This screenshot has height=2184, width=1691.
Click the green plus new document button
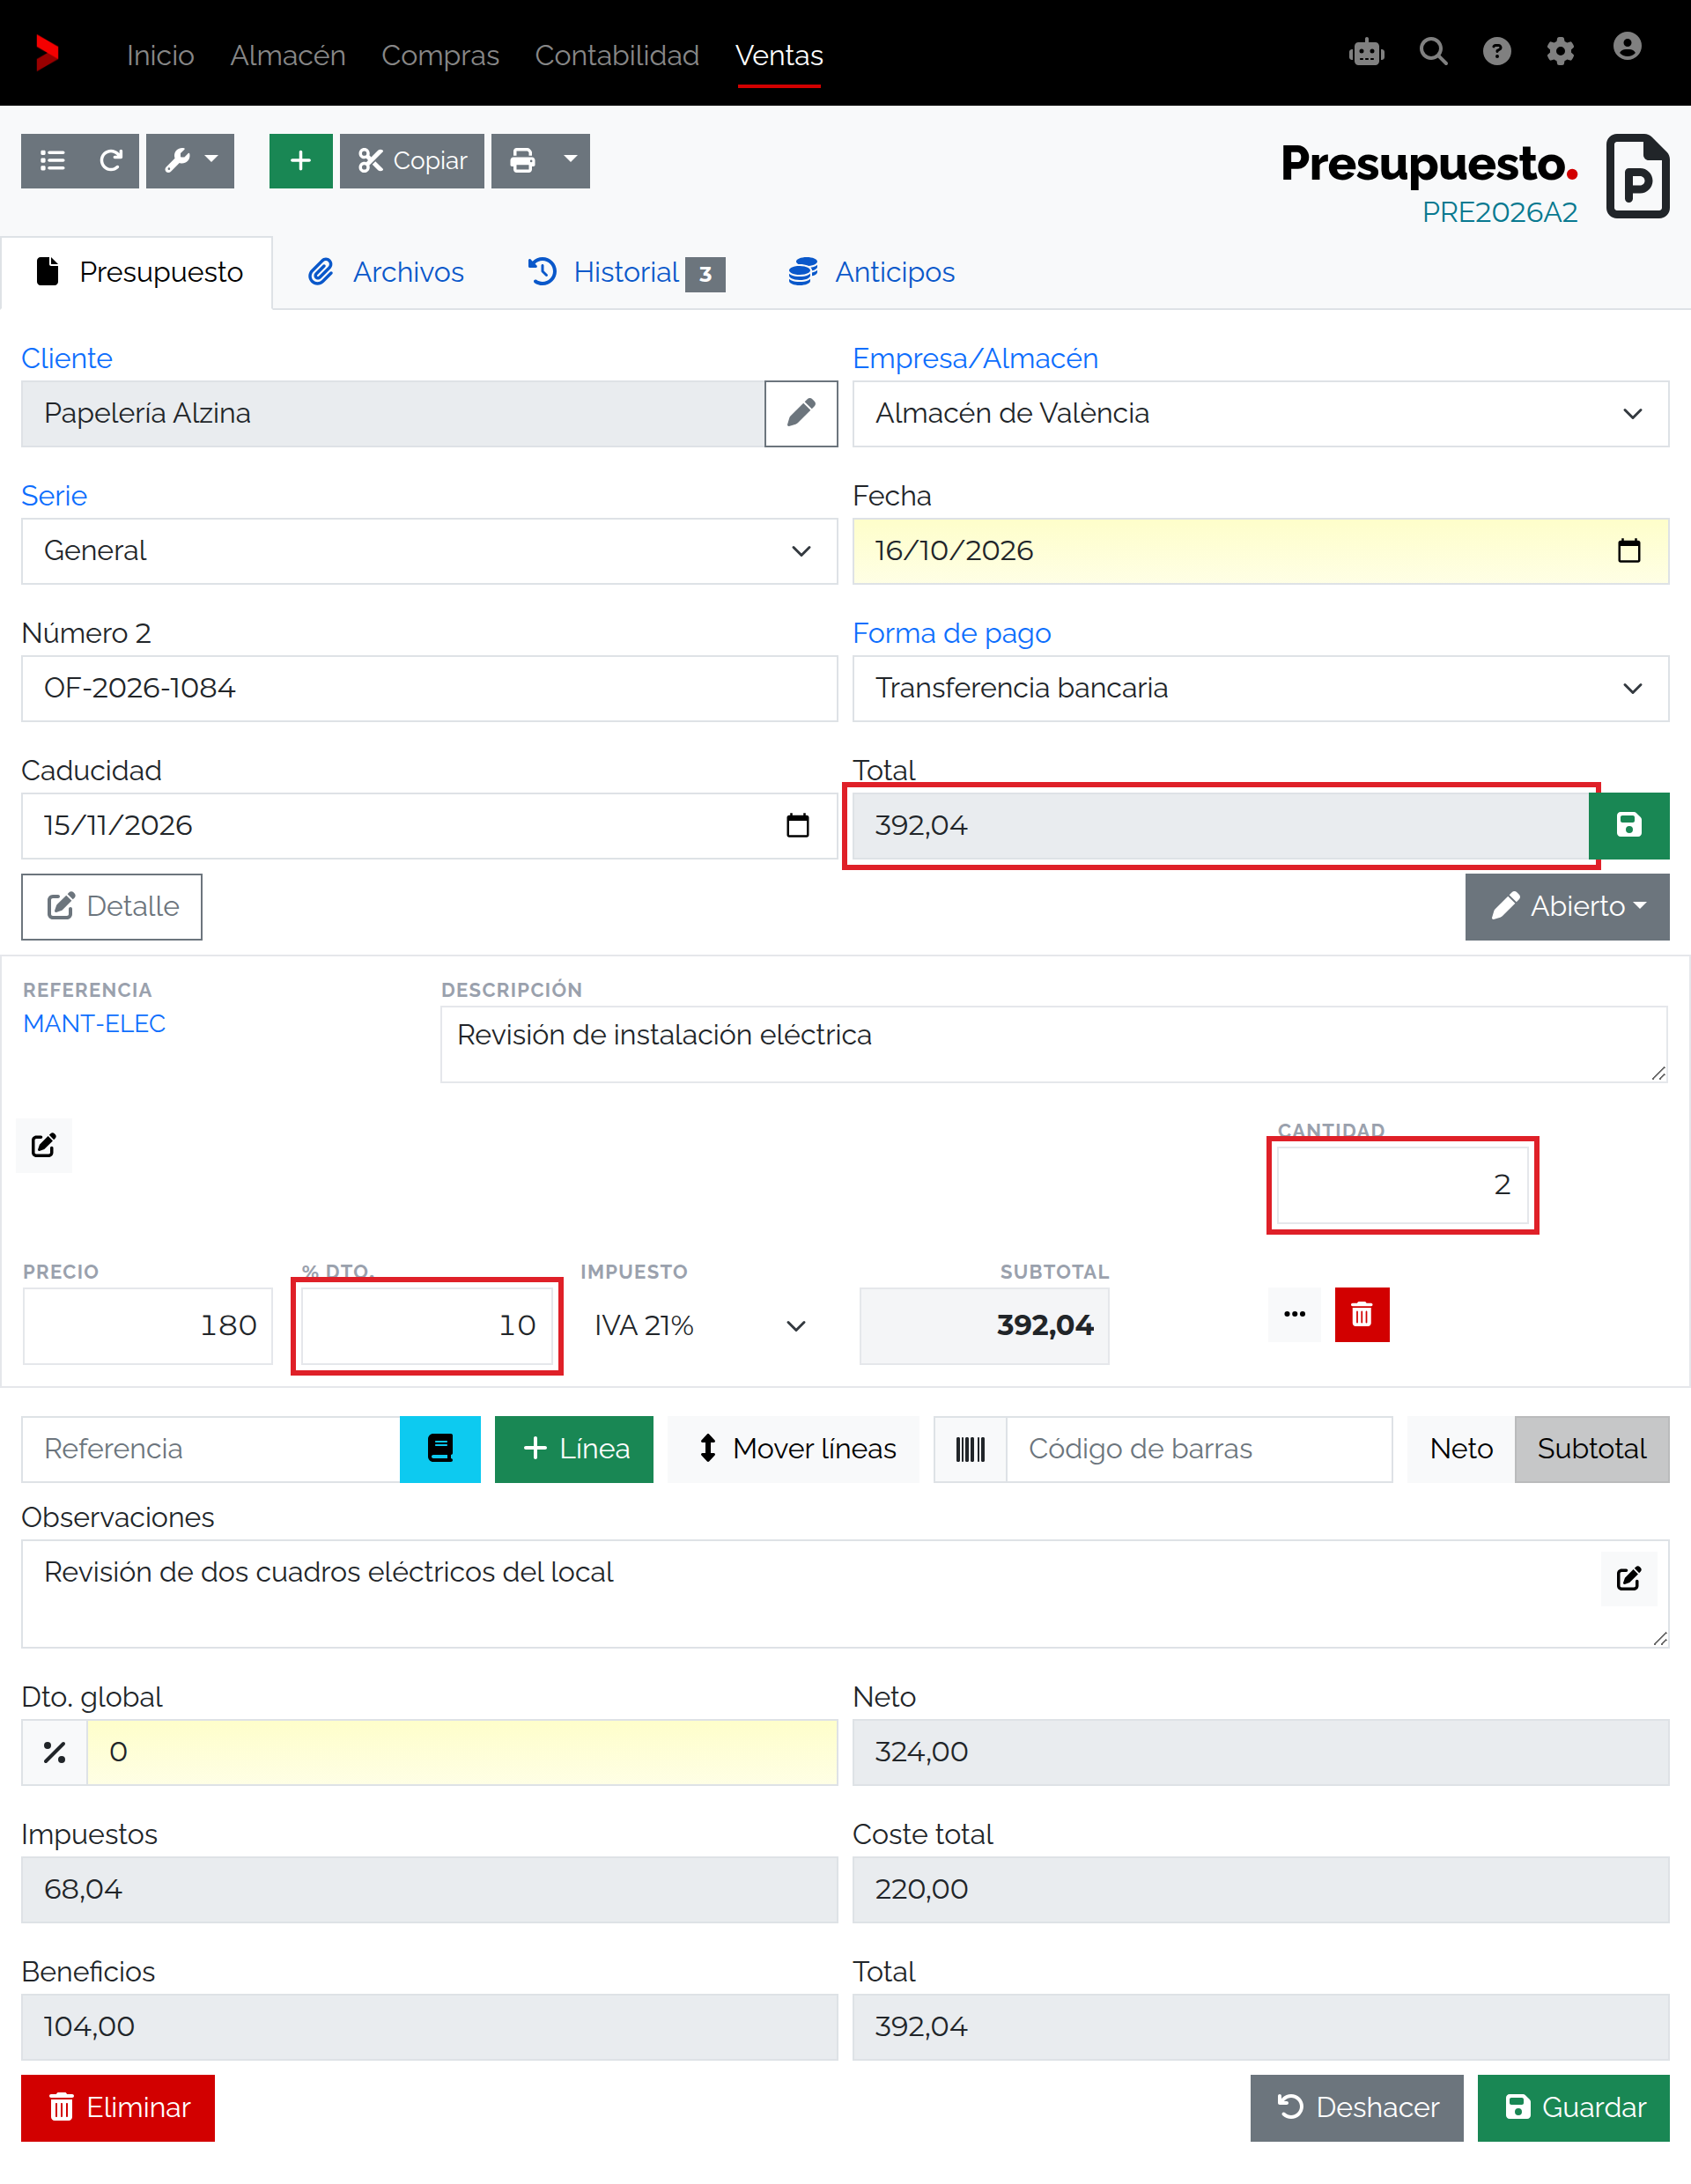point(300,160)
